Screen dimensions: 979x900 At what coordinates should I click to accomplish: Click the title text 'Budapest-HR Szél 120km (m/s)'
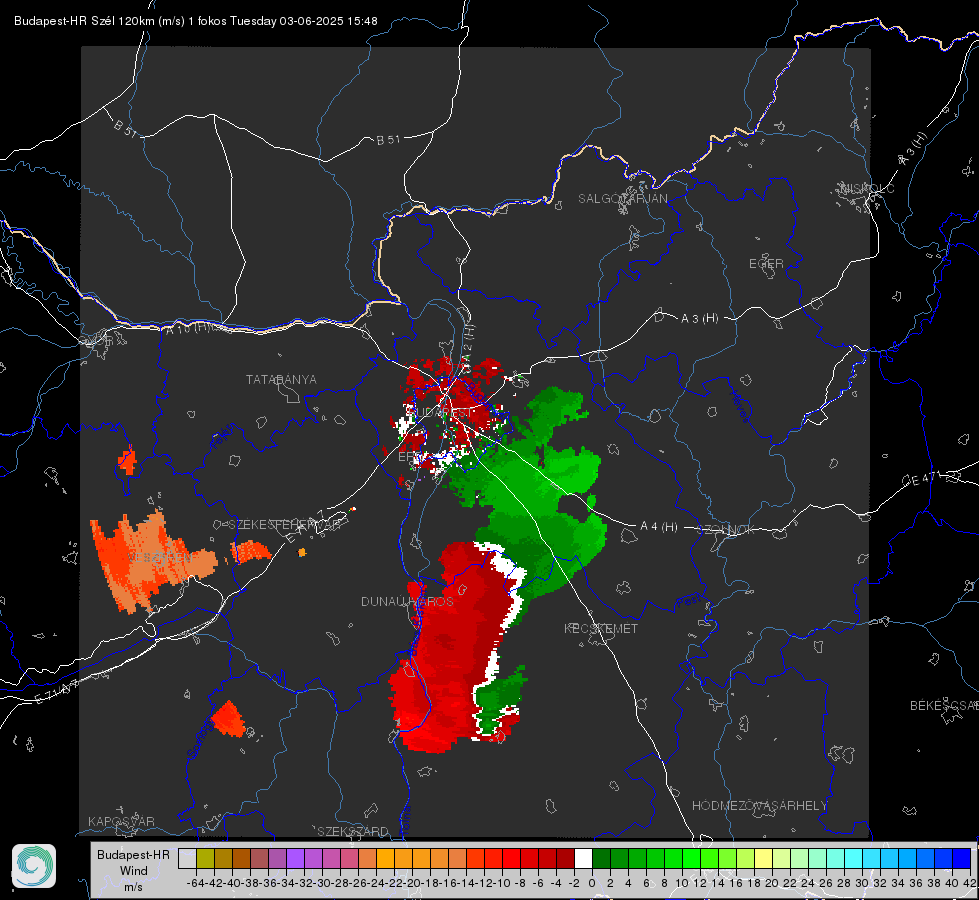(x=99, y=21)
